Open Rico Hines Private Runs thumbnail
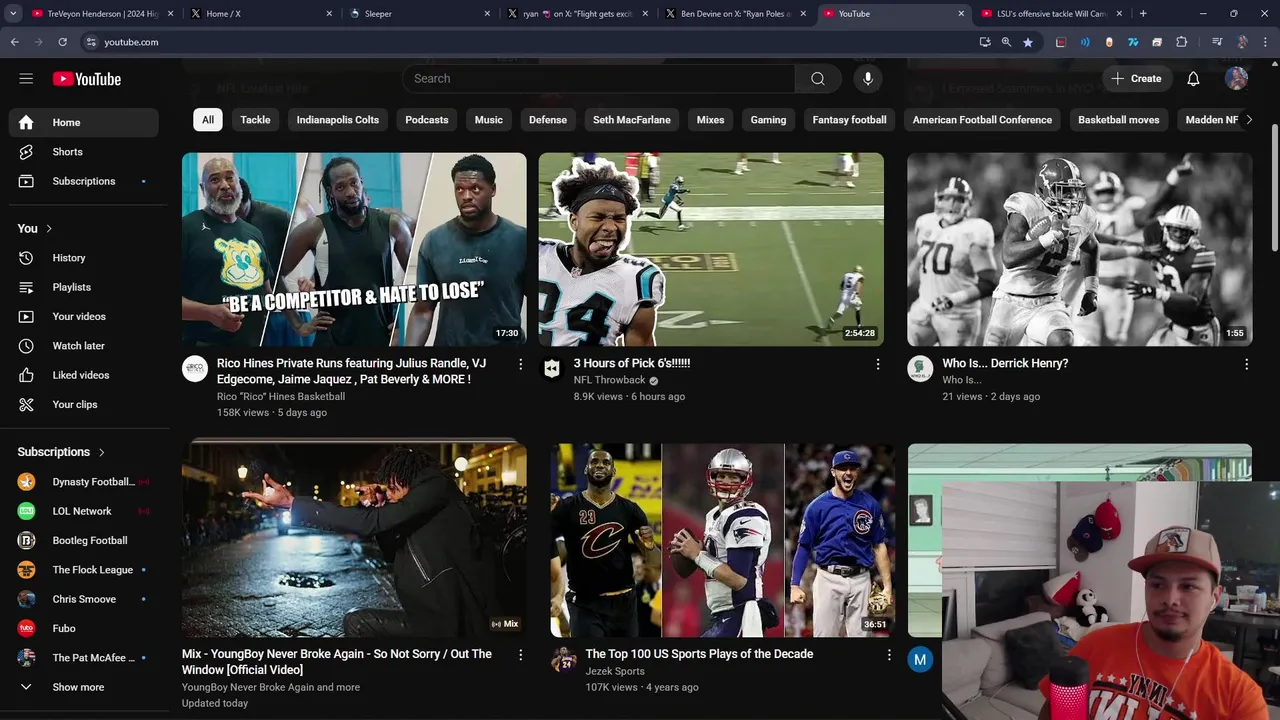 click(354, 250)
